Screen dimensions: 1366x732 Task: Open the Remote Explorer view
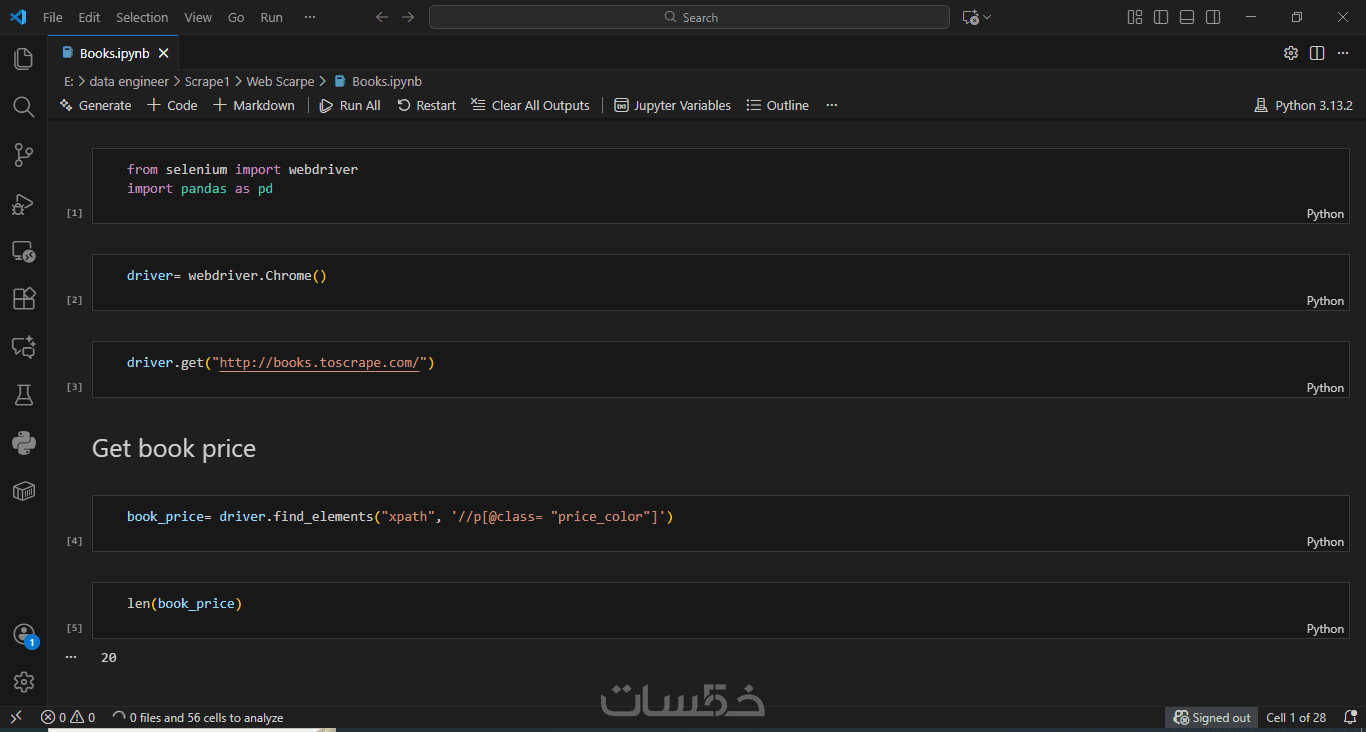(24, 251)
